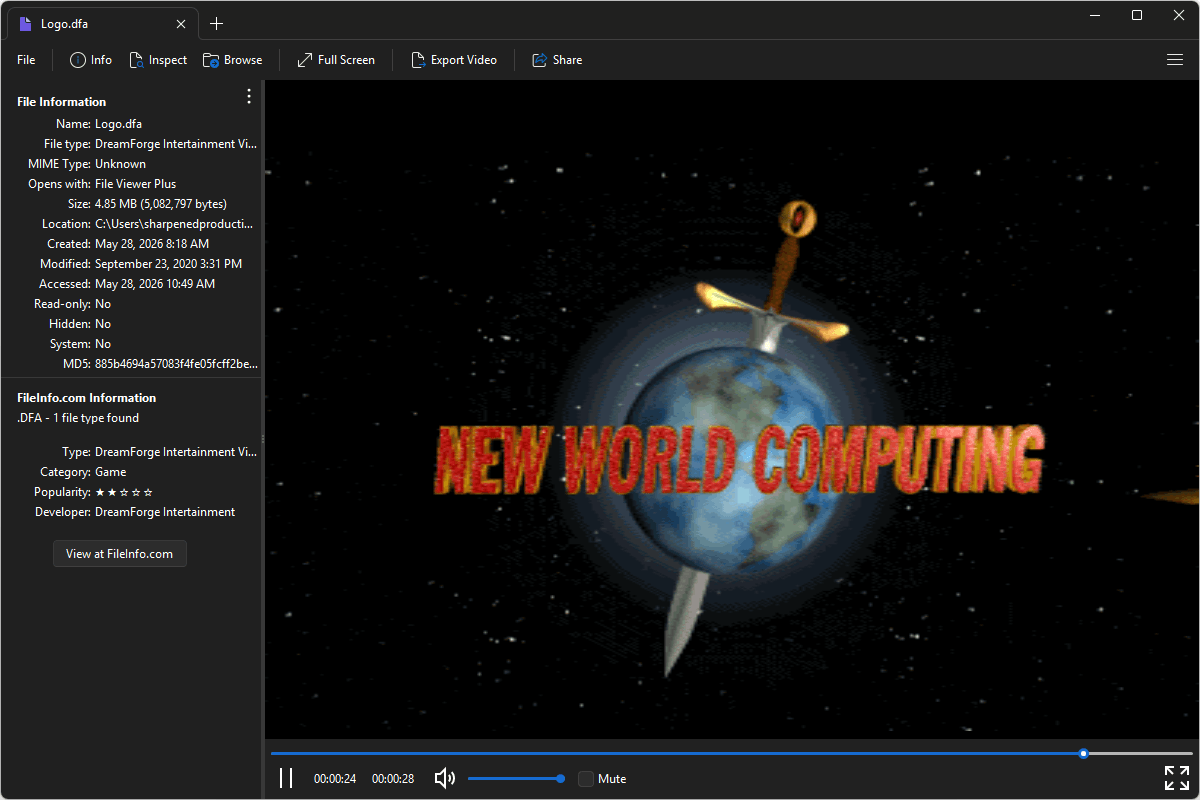This screenshot has height=800, width=1200.
Task: Click the FileInfo.com Information heading
Action: [87, 398]
